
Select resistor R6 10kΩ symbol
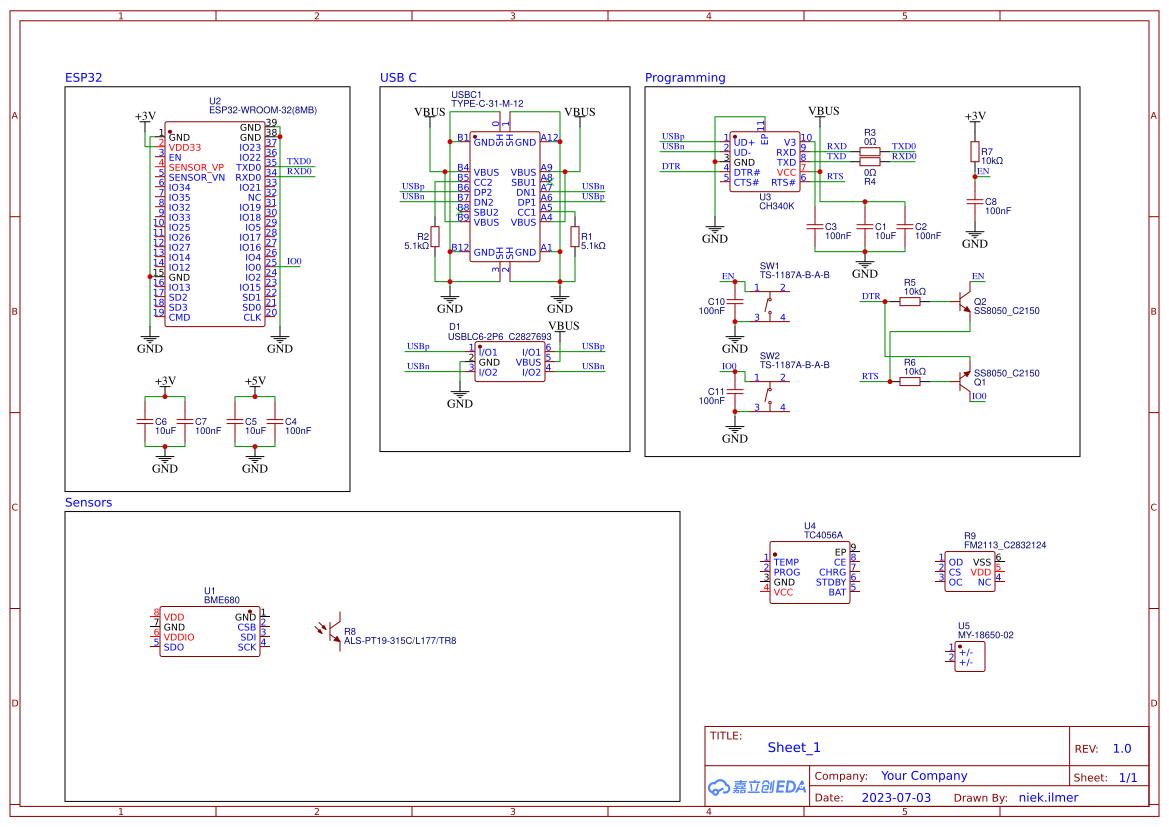910,381
